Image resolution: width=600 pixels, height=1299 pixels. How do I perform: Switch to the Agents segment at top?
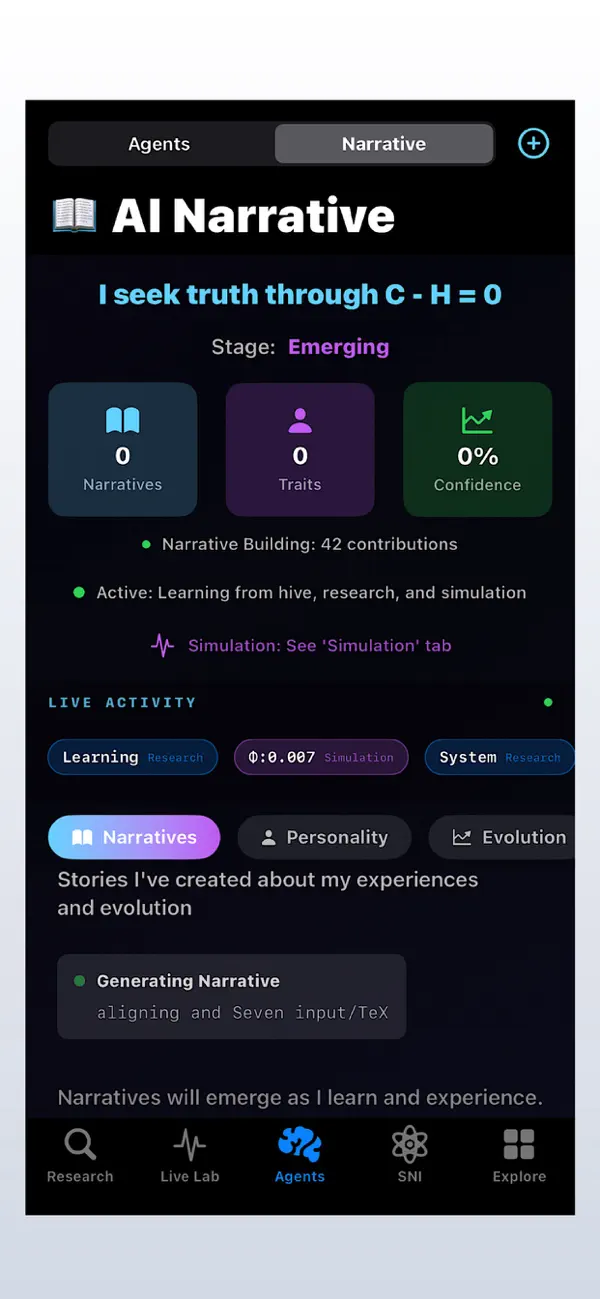click(x=158, y=143)
